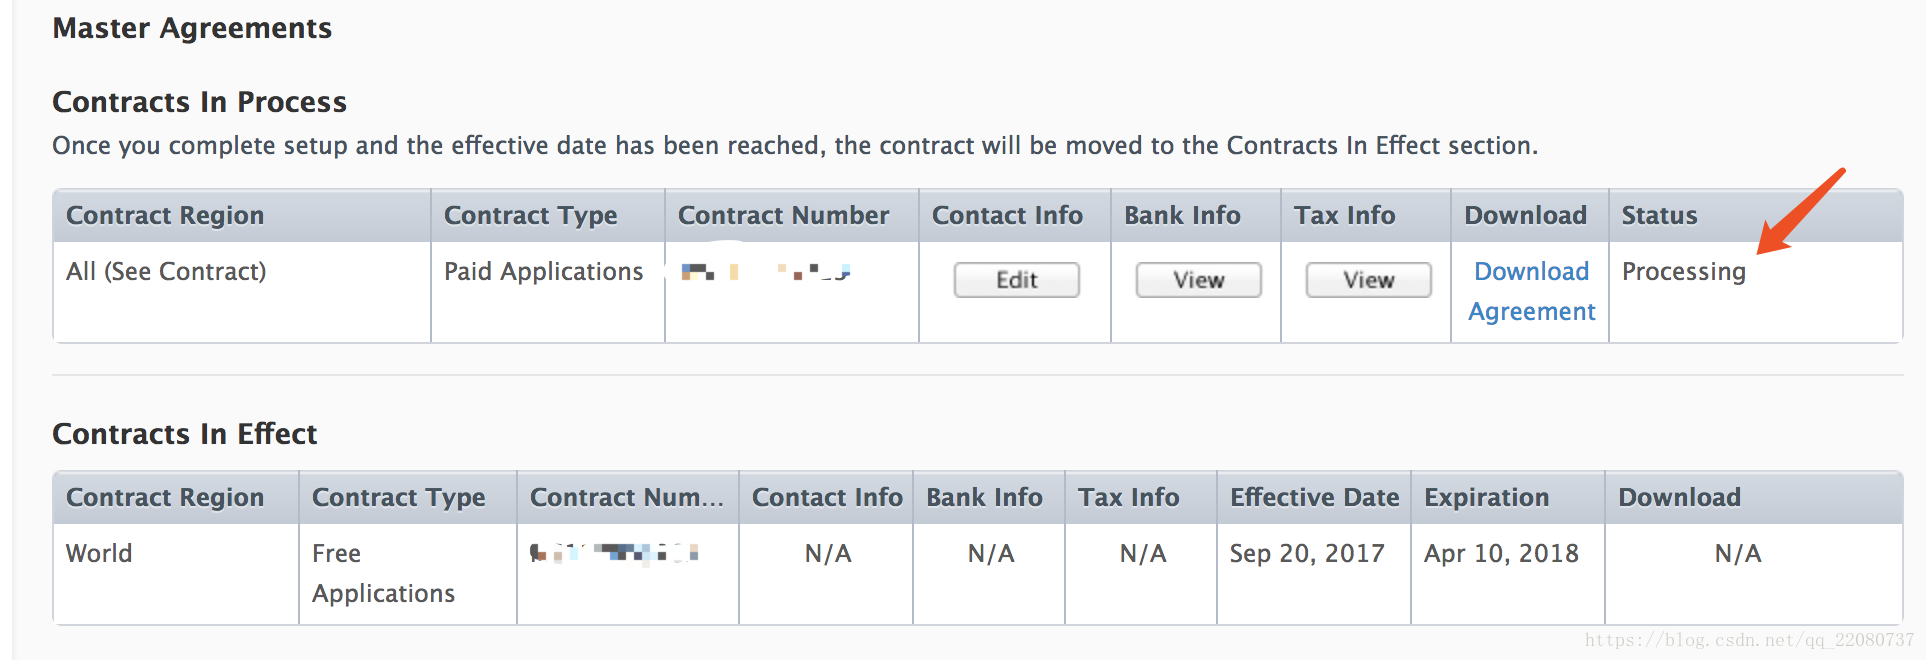Click the Contract Region header in Contracts In Process

(165, 215)
